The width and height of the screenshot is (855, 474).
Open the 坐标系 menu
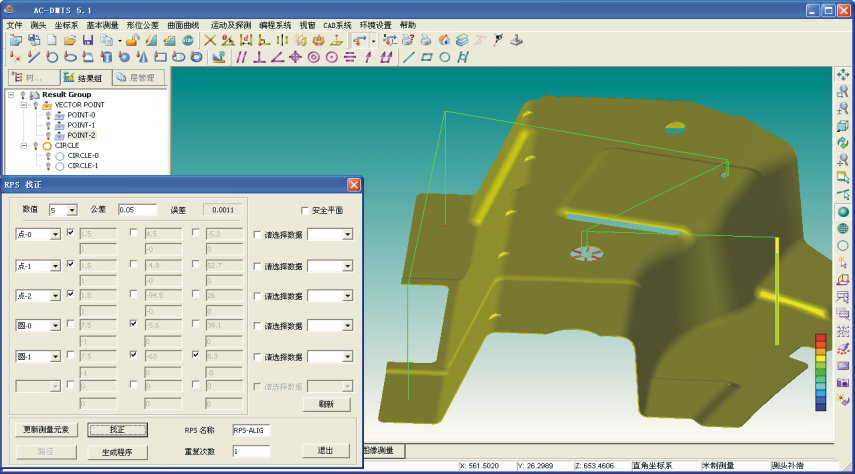click(x=66, y=24)
